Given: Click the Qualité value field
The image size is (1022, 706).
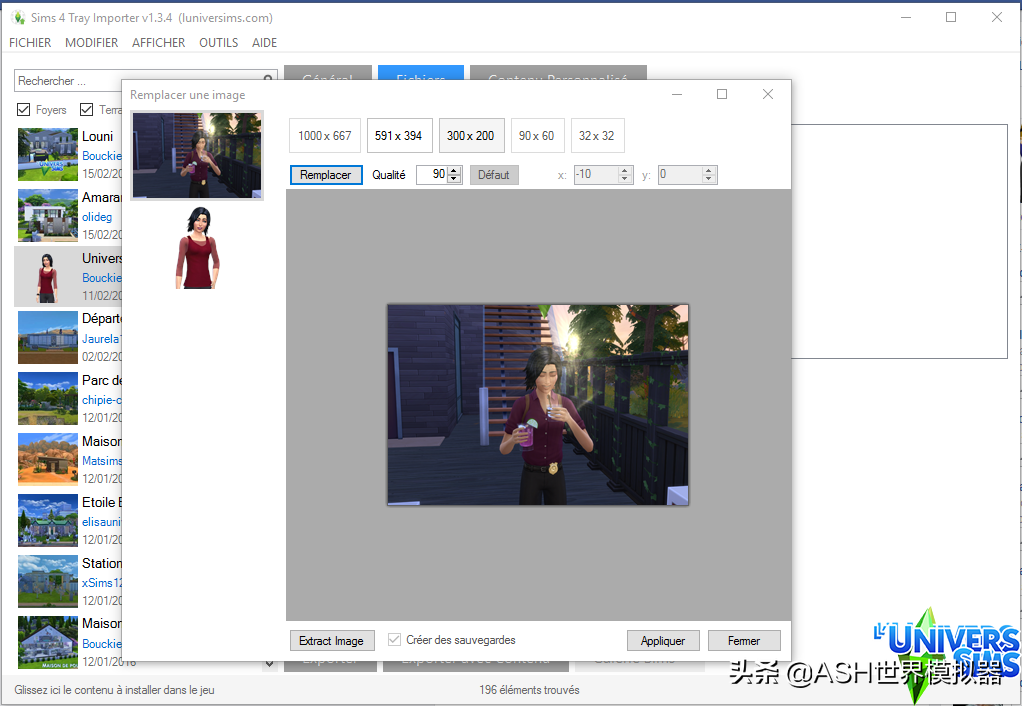Looking at the screenshot, I should (431, 175).
